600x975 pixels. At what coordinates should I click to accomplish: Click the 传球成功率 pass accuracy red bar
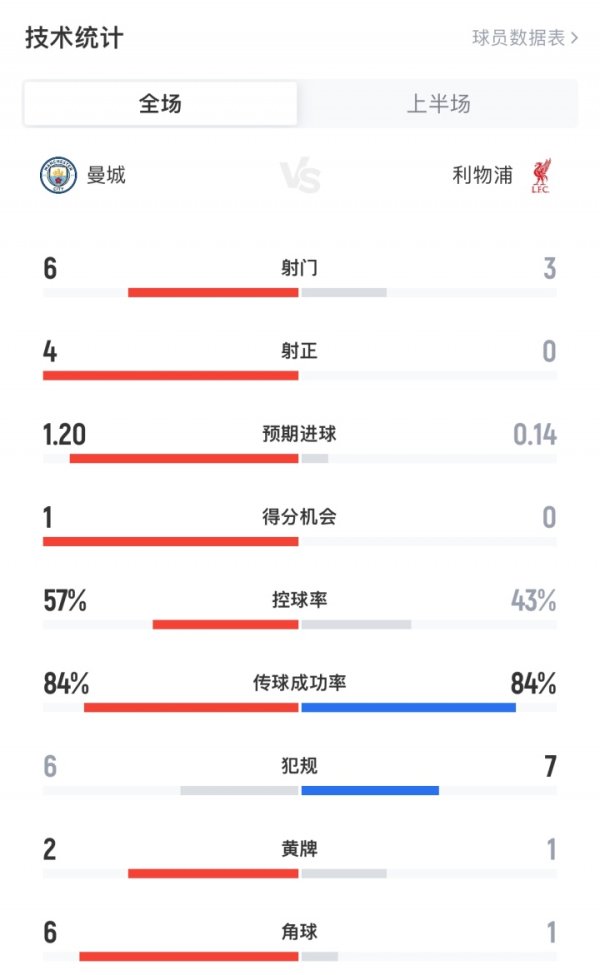pyautogui.click(x=190, y=707)
